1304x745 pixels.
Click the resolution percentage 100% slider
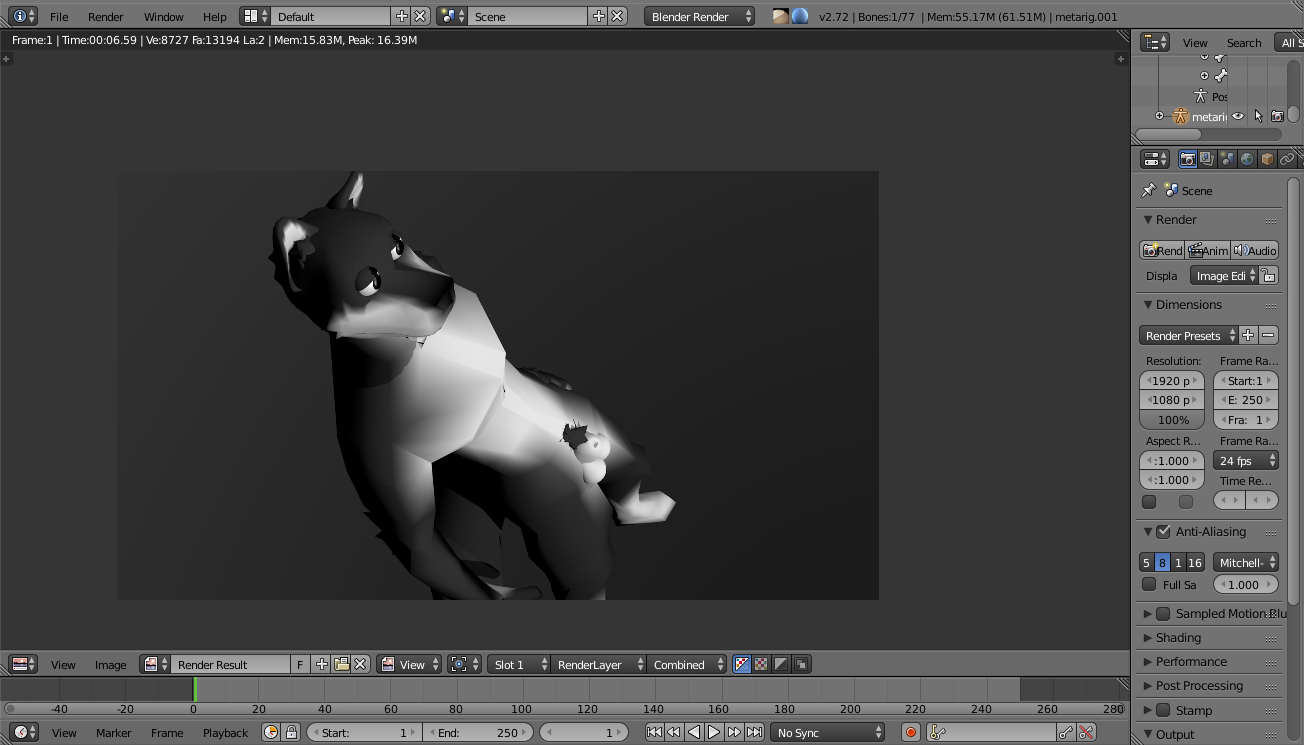click(1172, 420)
